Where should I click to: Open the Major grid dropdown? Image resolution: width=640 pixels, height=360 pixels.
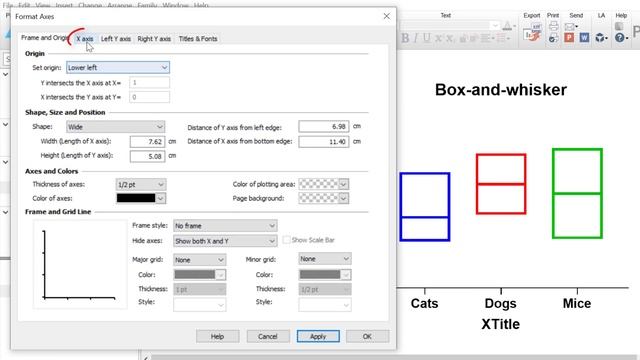pos(200,260)
